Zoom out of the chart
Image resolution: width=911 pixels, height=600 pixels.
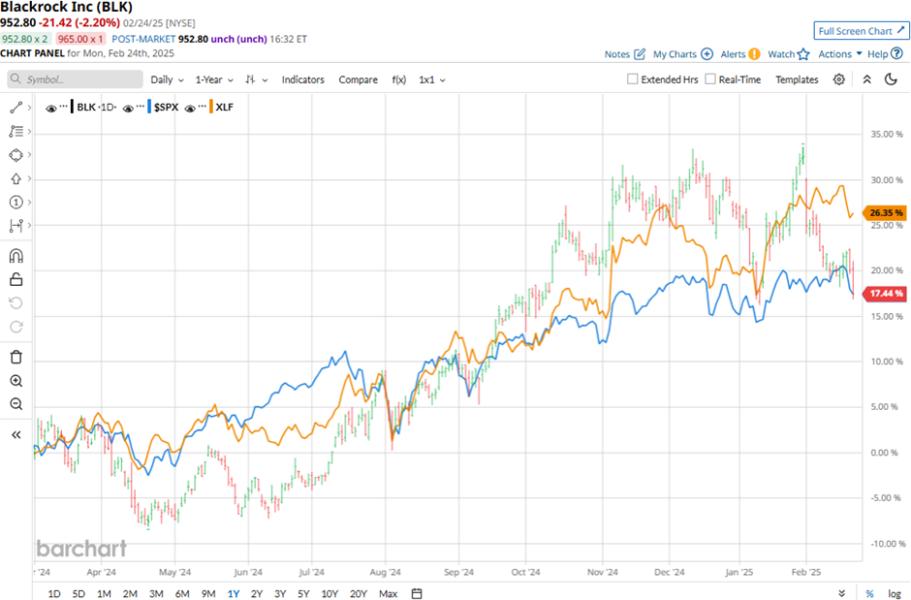click(16, 404)
